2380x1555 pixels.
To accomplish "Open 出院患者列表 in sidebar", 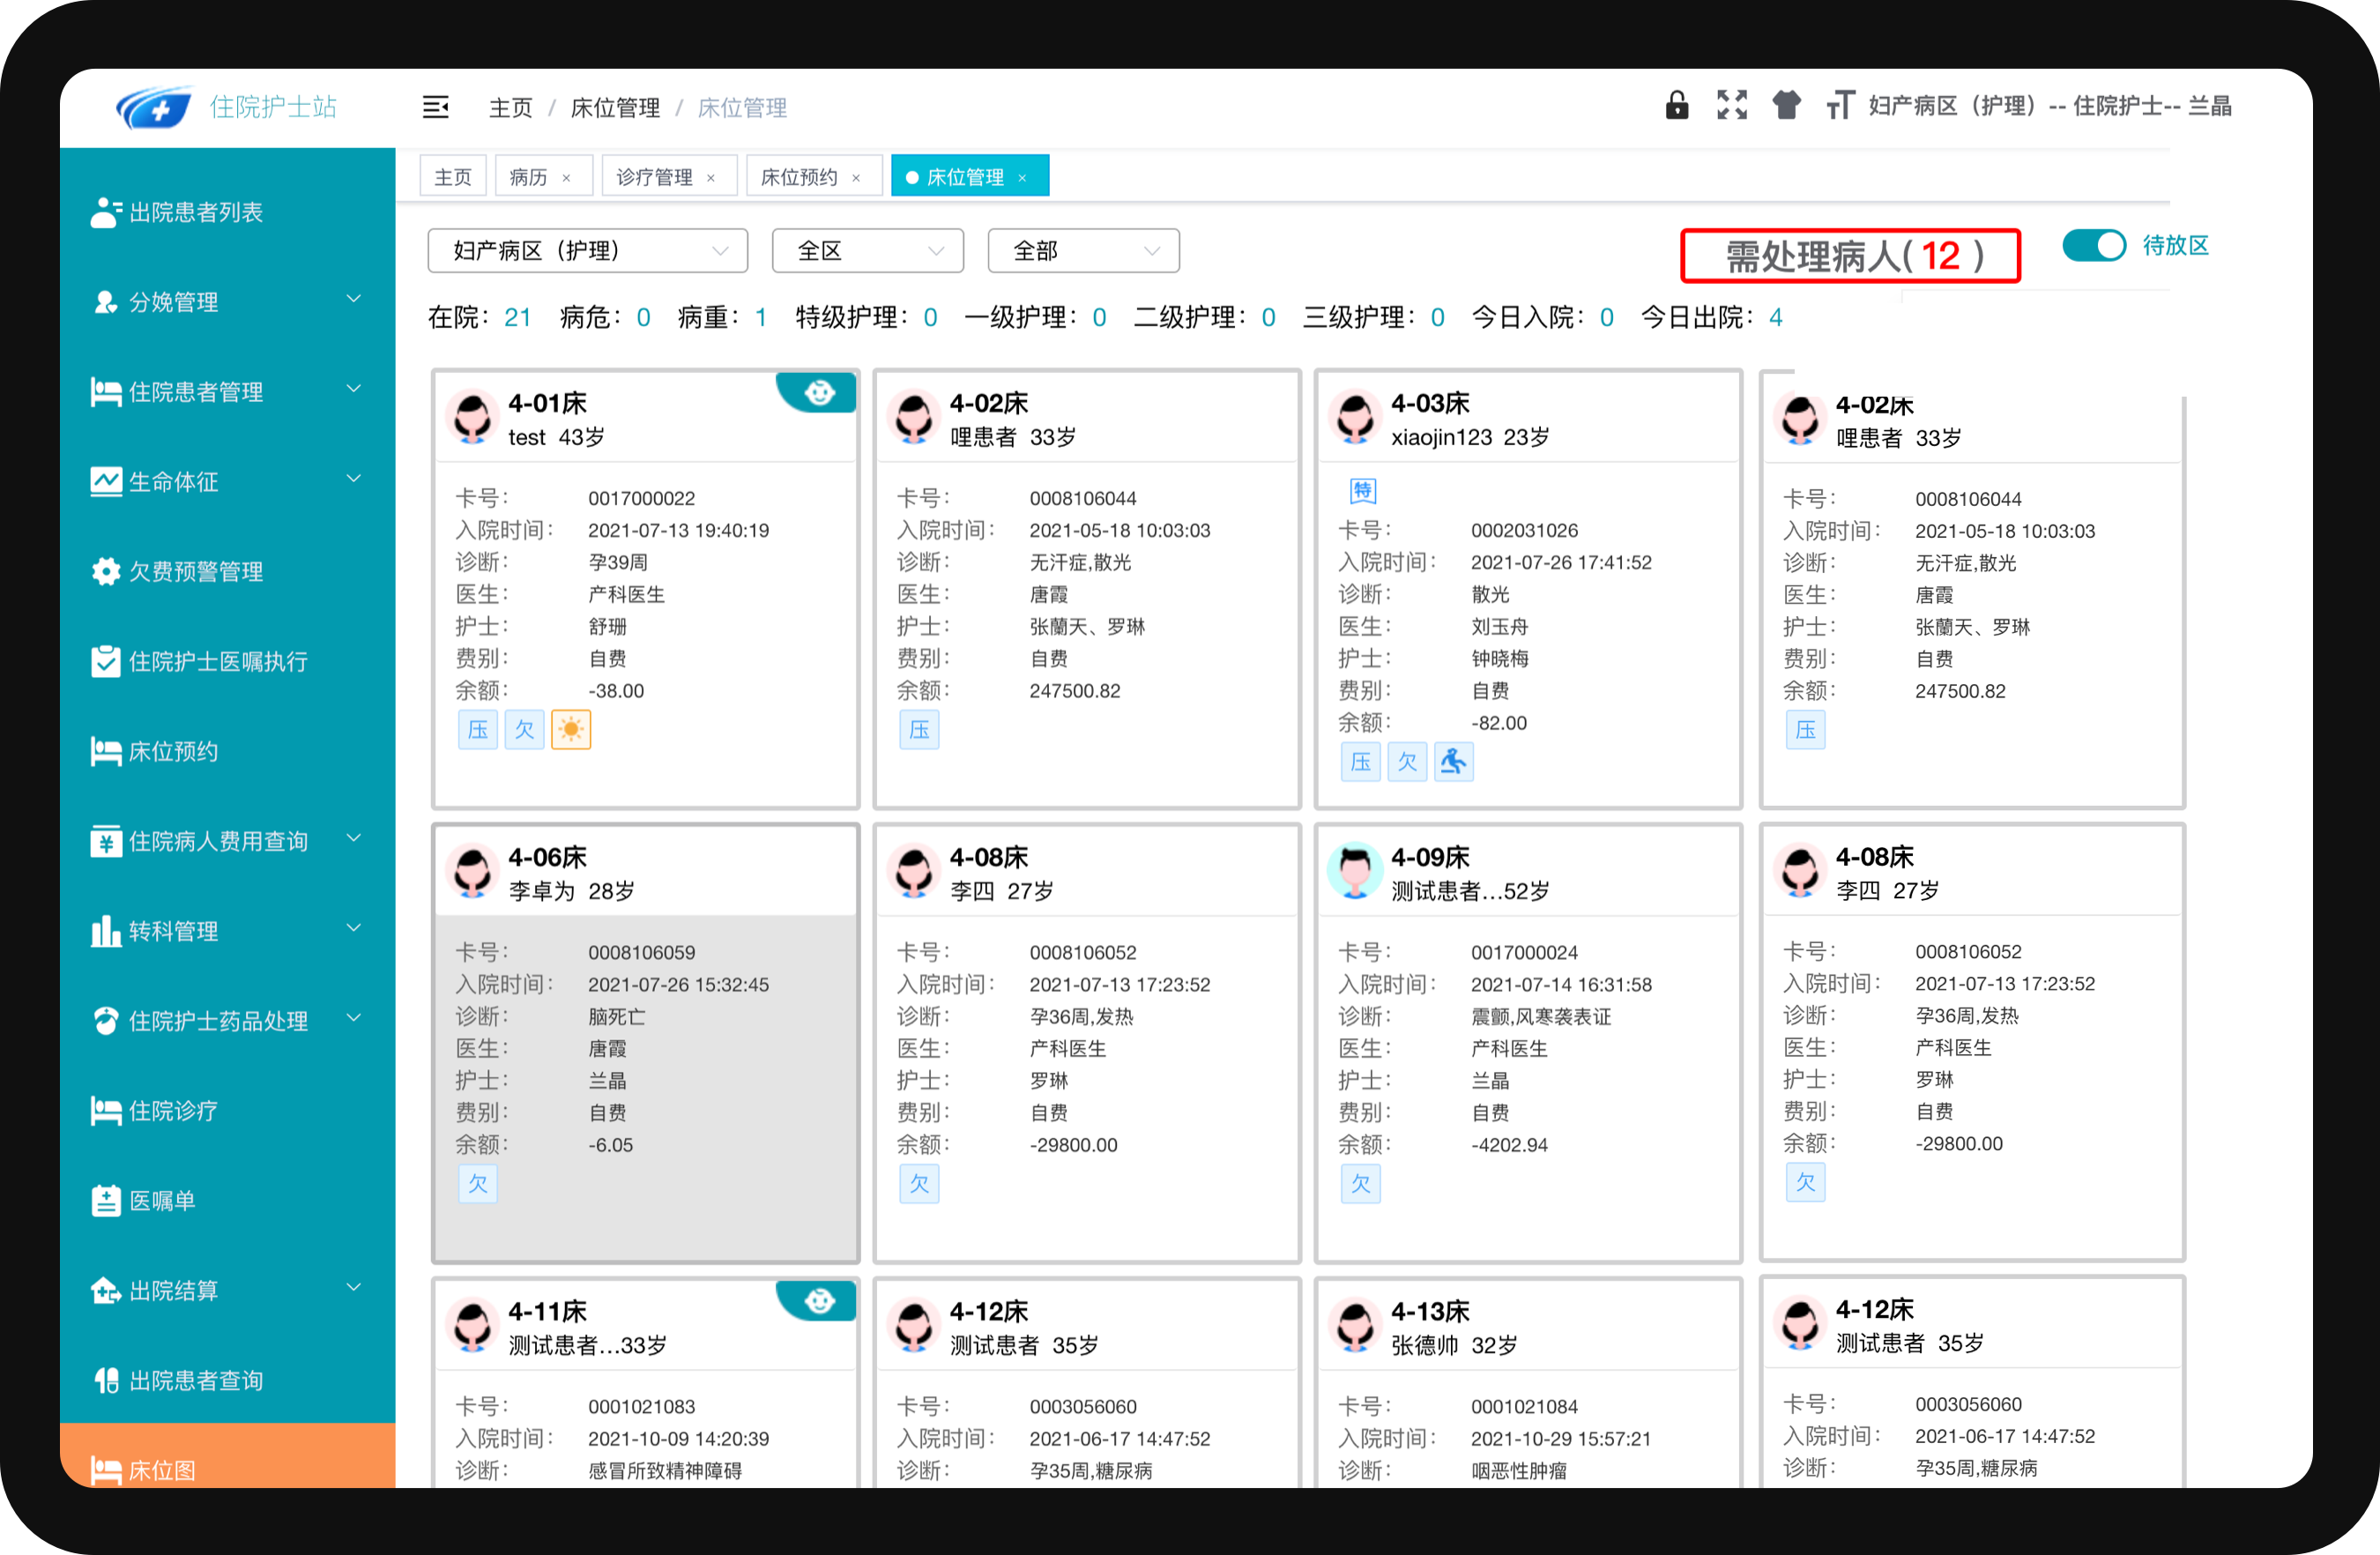I will point(228,212).
